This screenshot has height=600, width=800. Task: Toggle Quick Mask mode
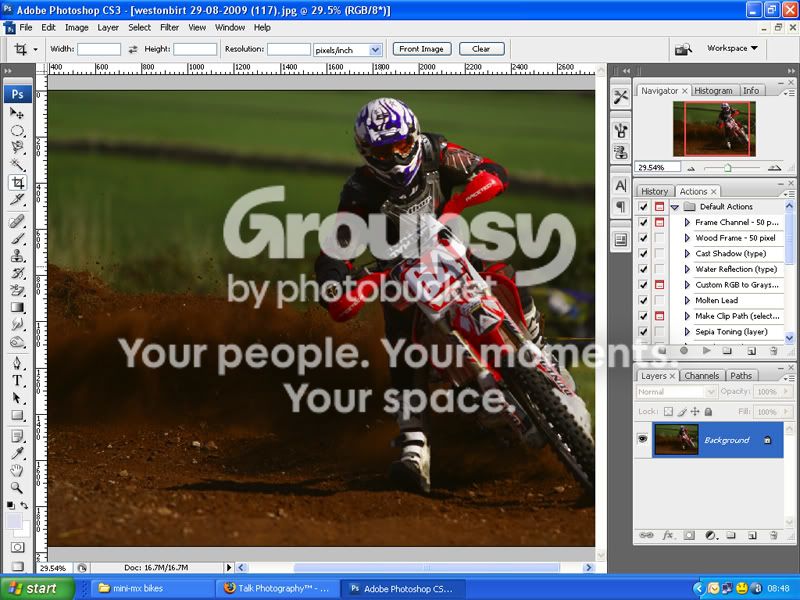point(17,547)
